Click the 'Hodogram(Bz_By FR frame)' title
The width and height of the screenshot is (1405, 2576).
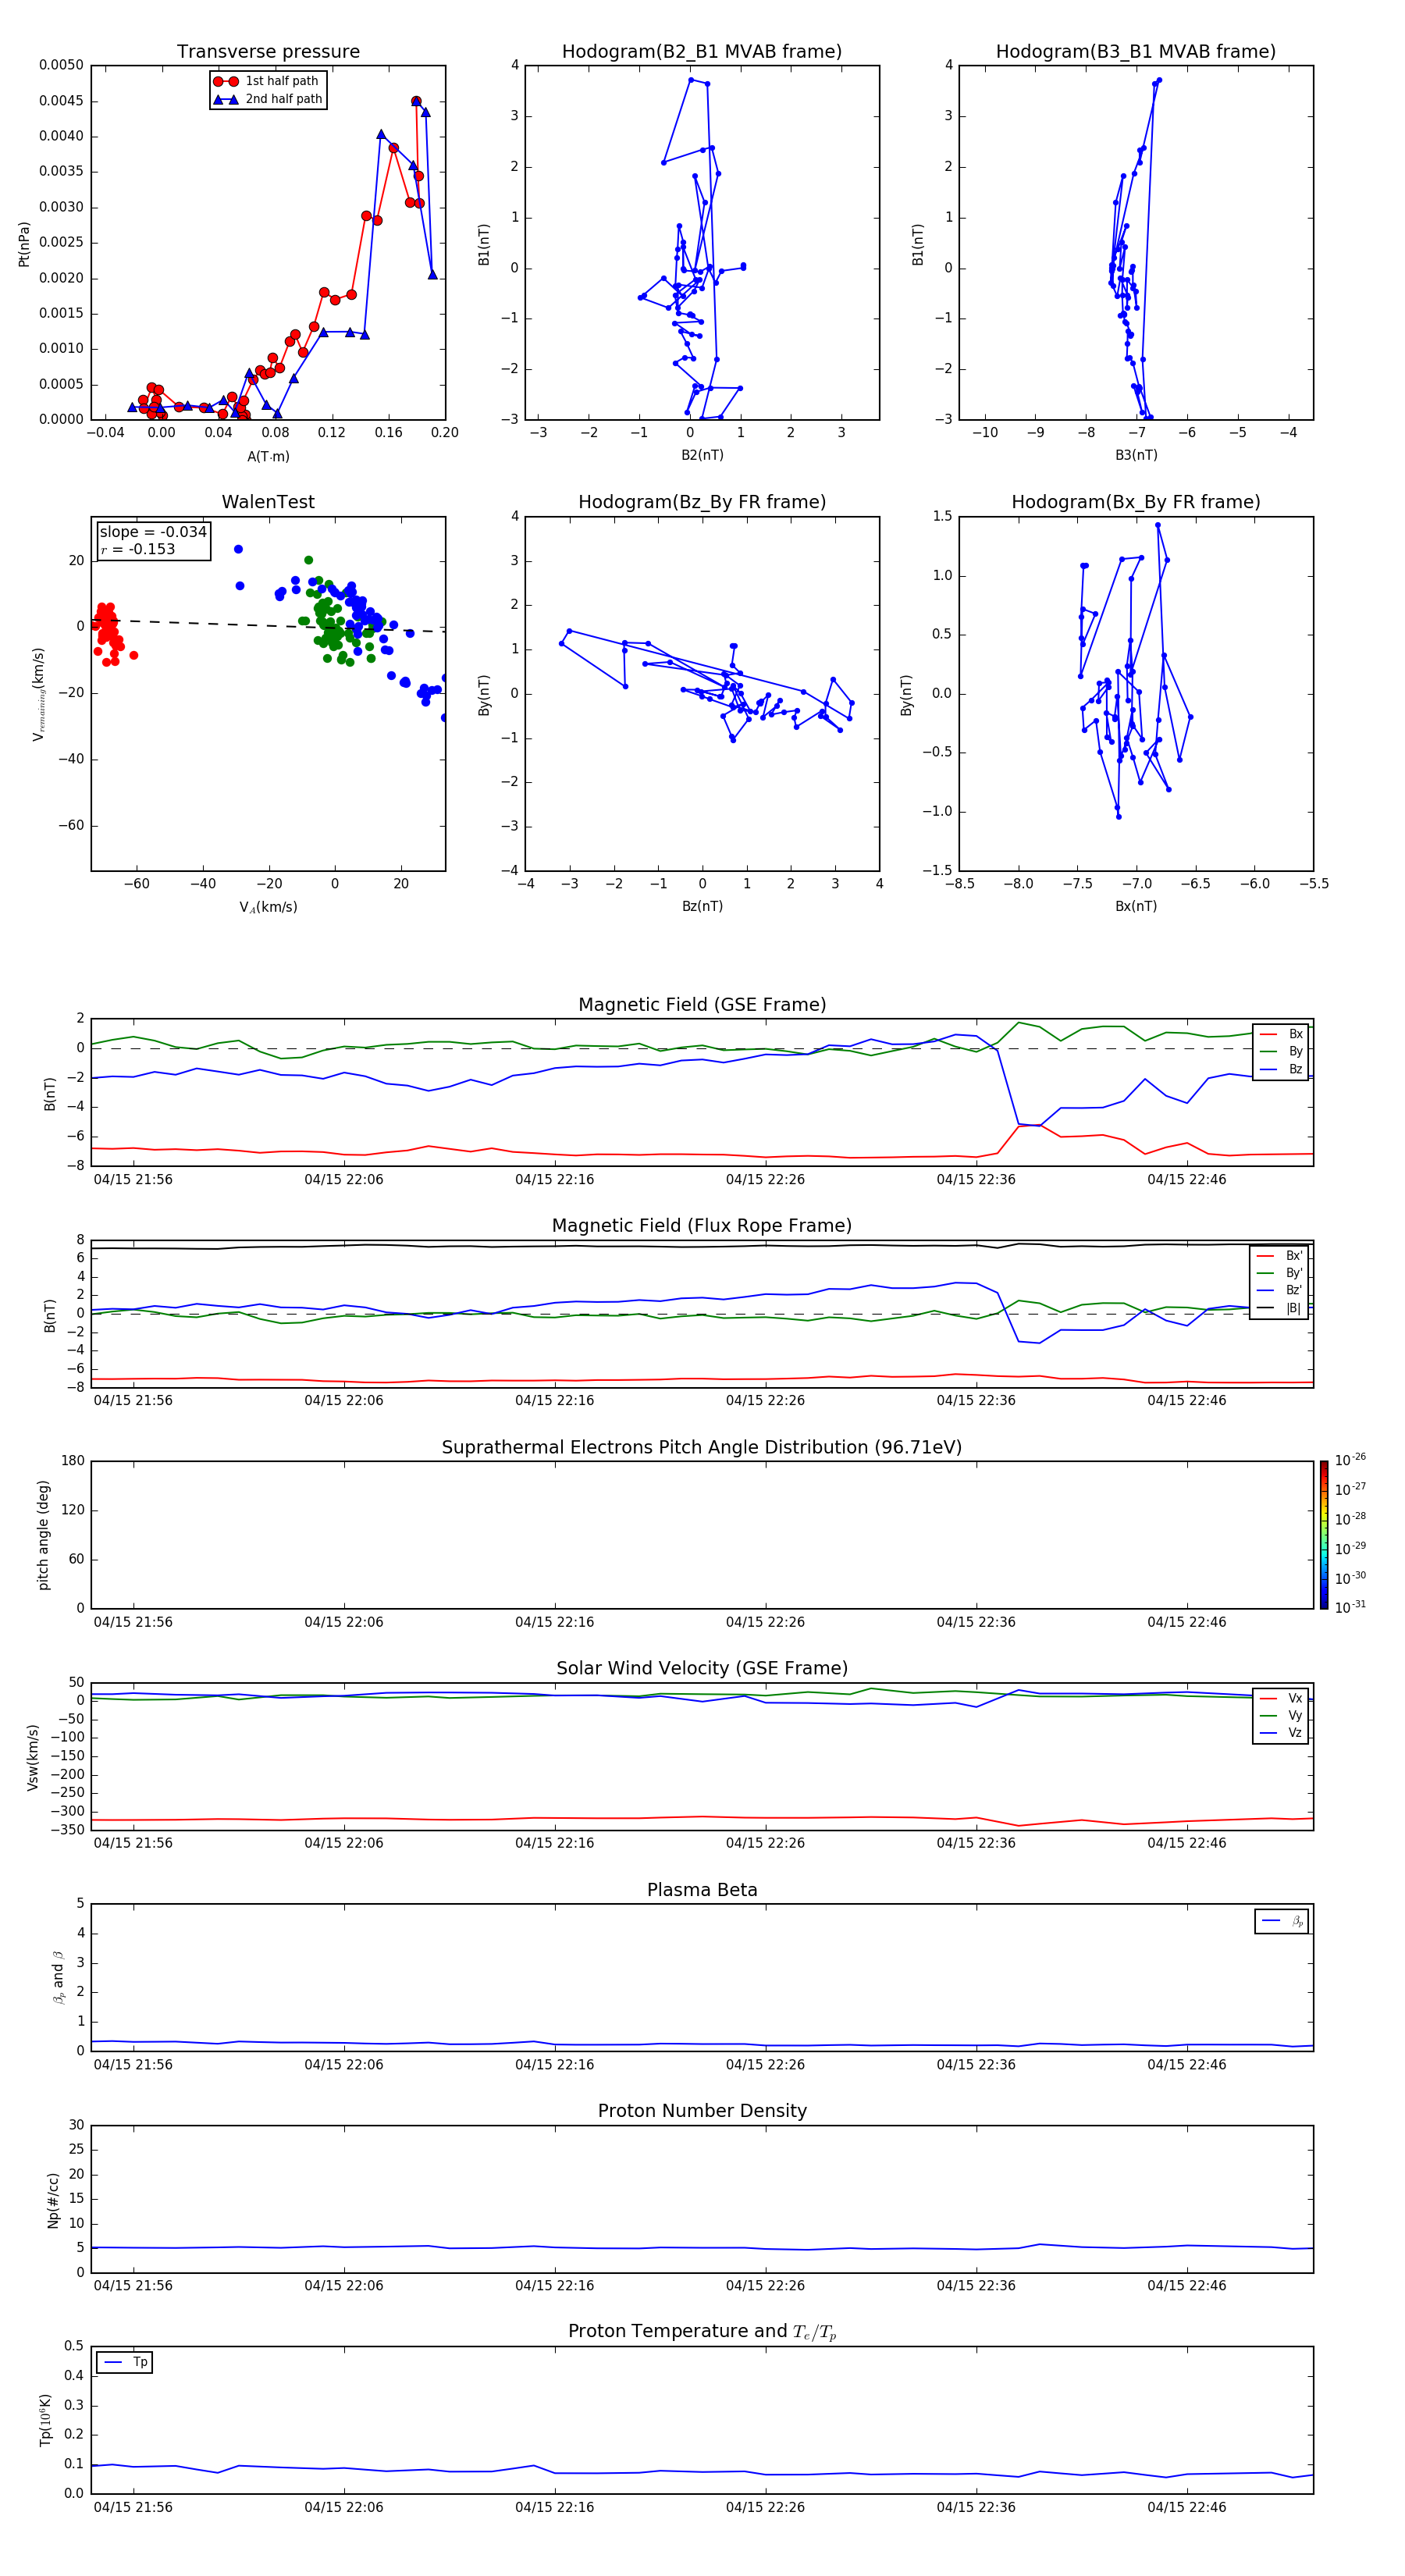702,502
